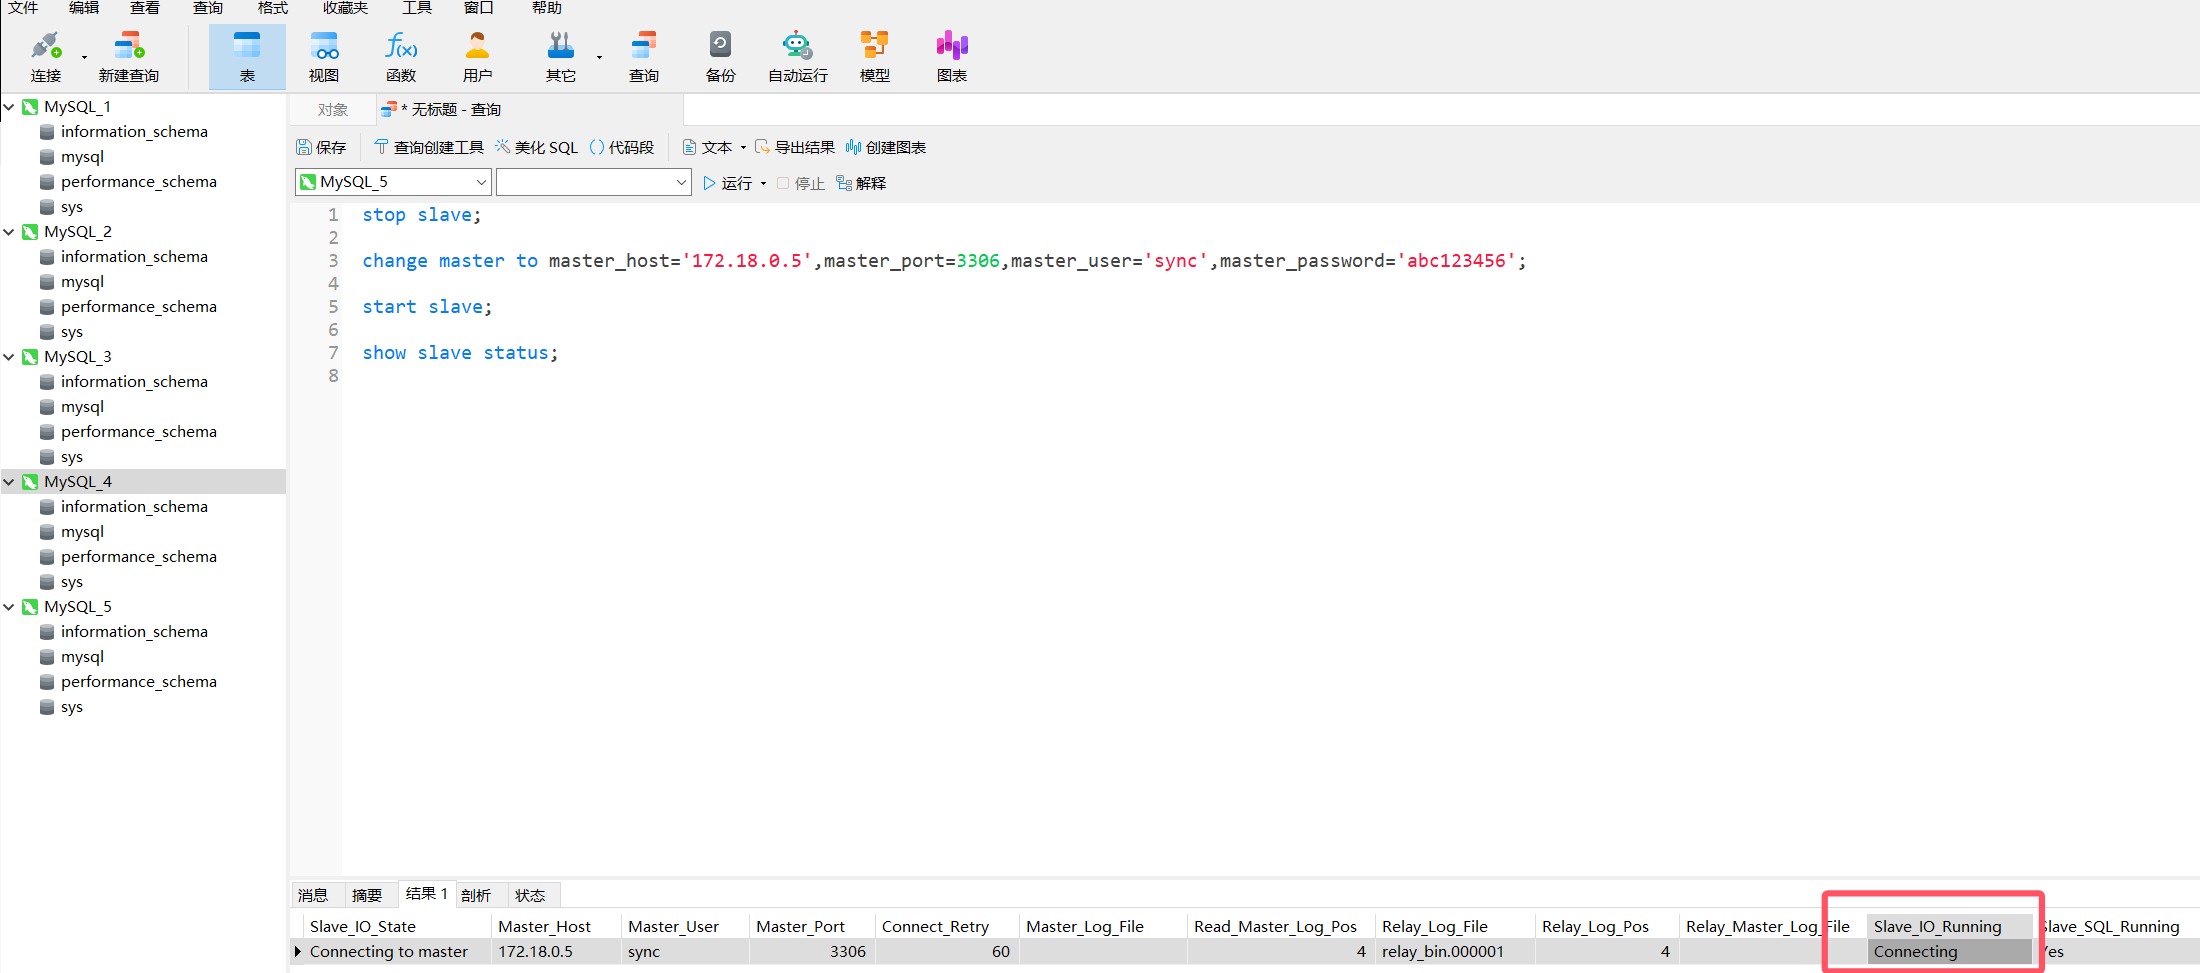Select the 172.18.0.5 result cell
Screen dimensions: 2200x973
point(556,951)
